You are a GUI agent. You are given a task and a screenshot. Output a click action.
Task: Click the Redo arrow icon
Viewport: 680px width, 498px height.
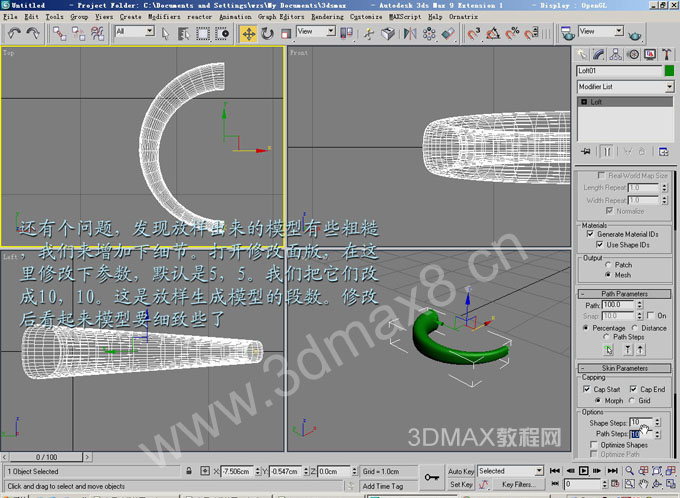tap(33, 33)
